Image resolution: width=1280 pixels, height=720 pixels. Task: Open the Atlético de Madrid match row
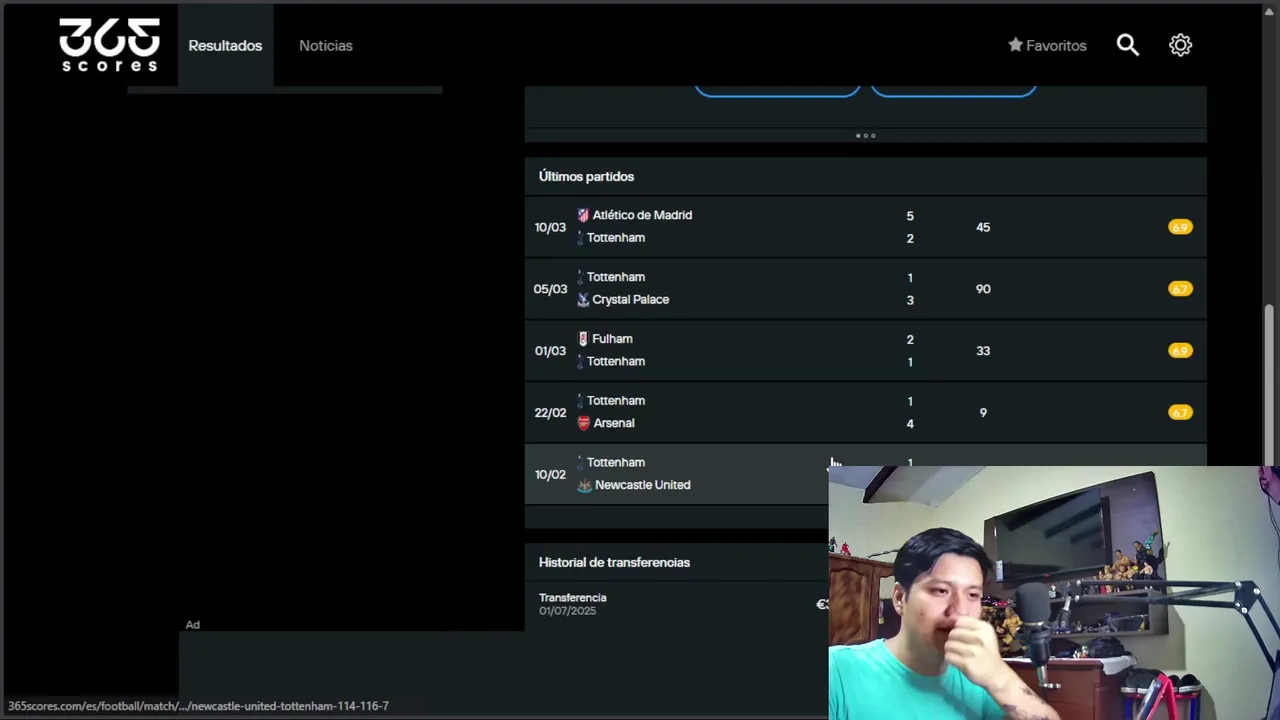click(x=865, y=227)
